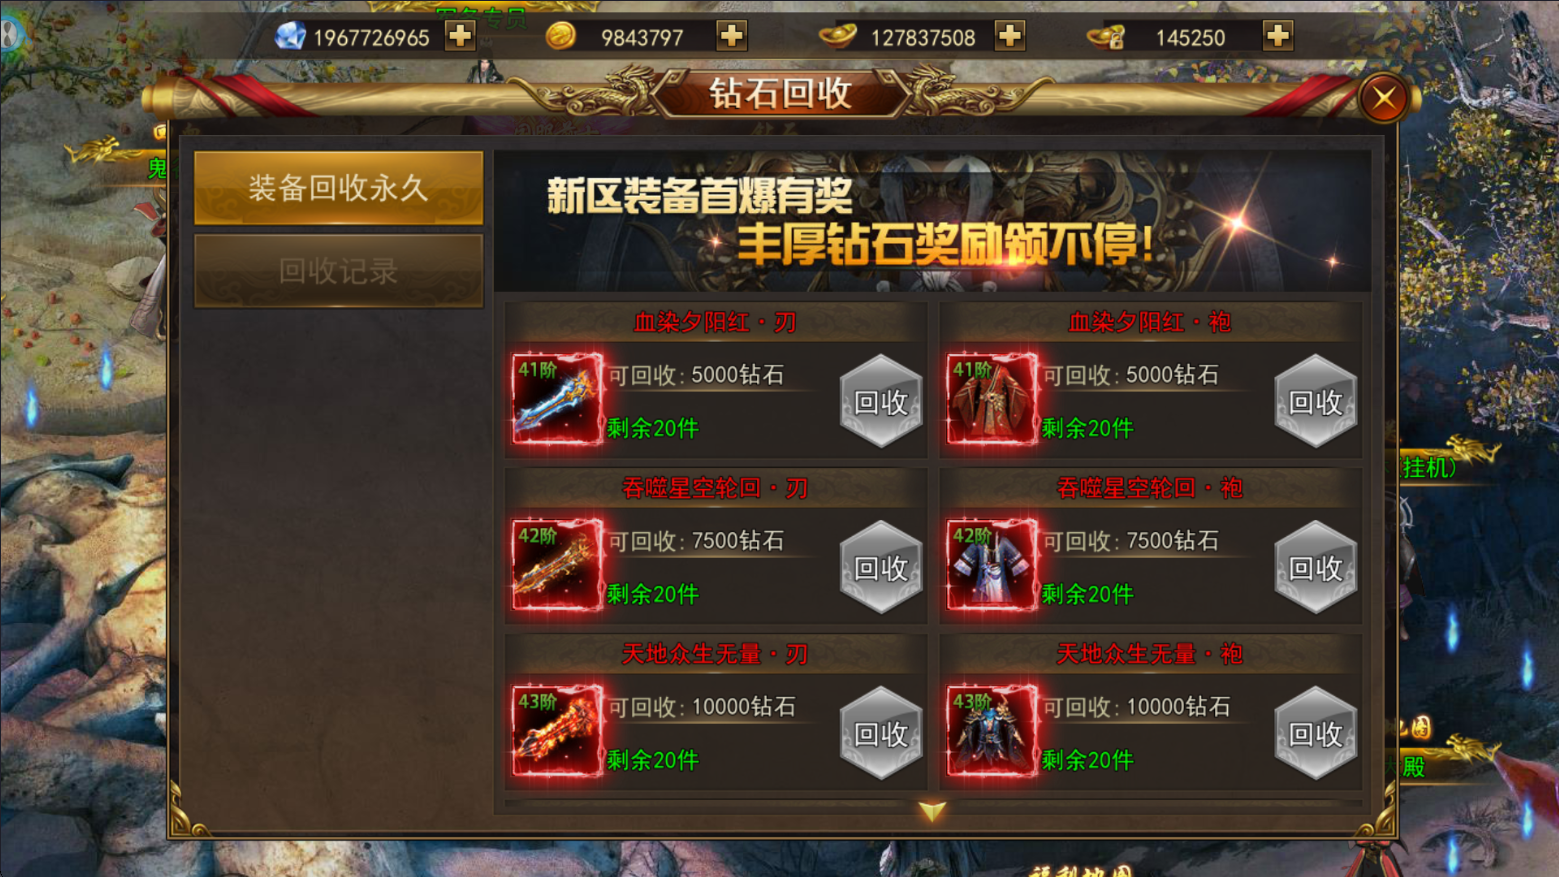
Task: Select the 41阶 血染夕阳红·袍 robe icon
Action: click(992, 399)
